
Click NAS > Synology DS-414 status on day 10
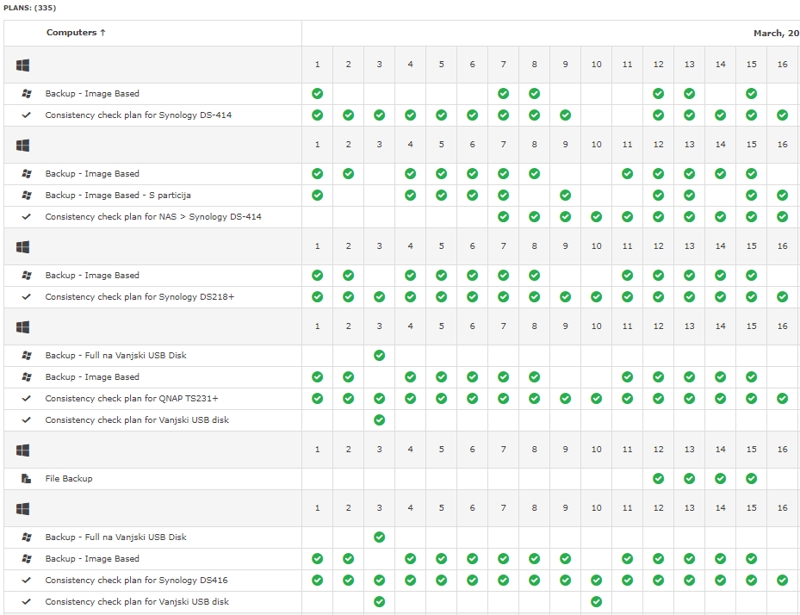(x=596, y=217)
